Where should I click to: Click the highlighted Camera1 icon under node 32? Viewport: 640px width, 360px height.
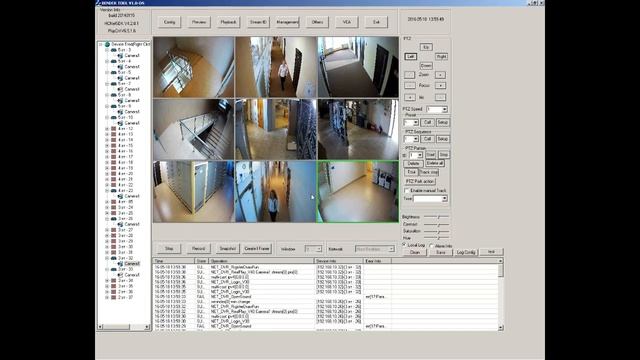click(120, 264)
